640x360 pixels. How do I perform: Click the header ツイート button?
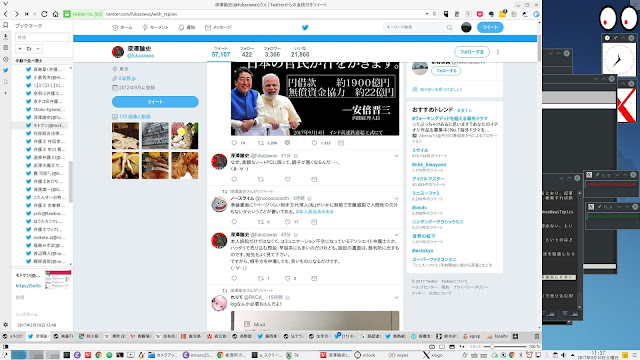pos(490,27)
